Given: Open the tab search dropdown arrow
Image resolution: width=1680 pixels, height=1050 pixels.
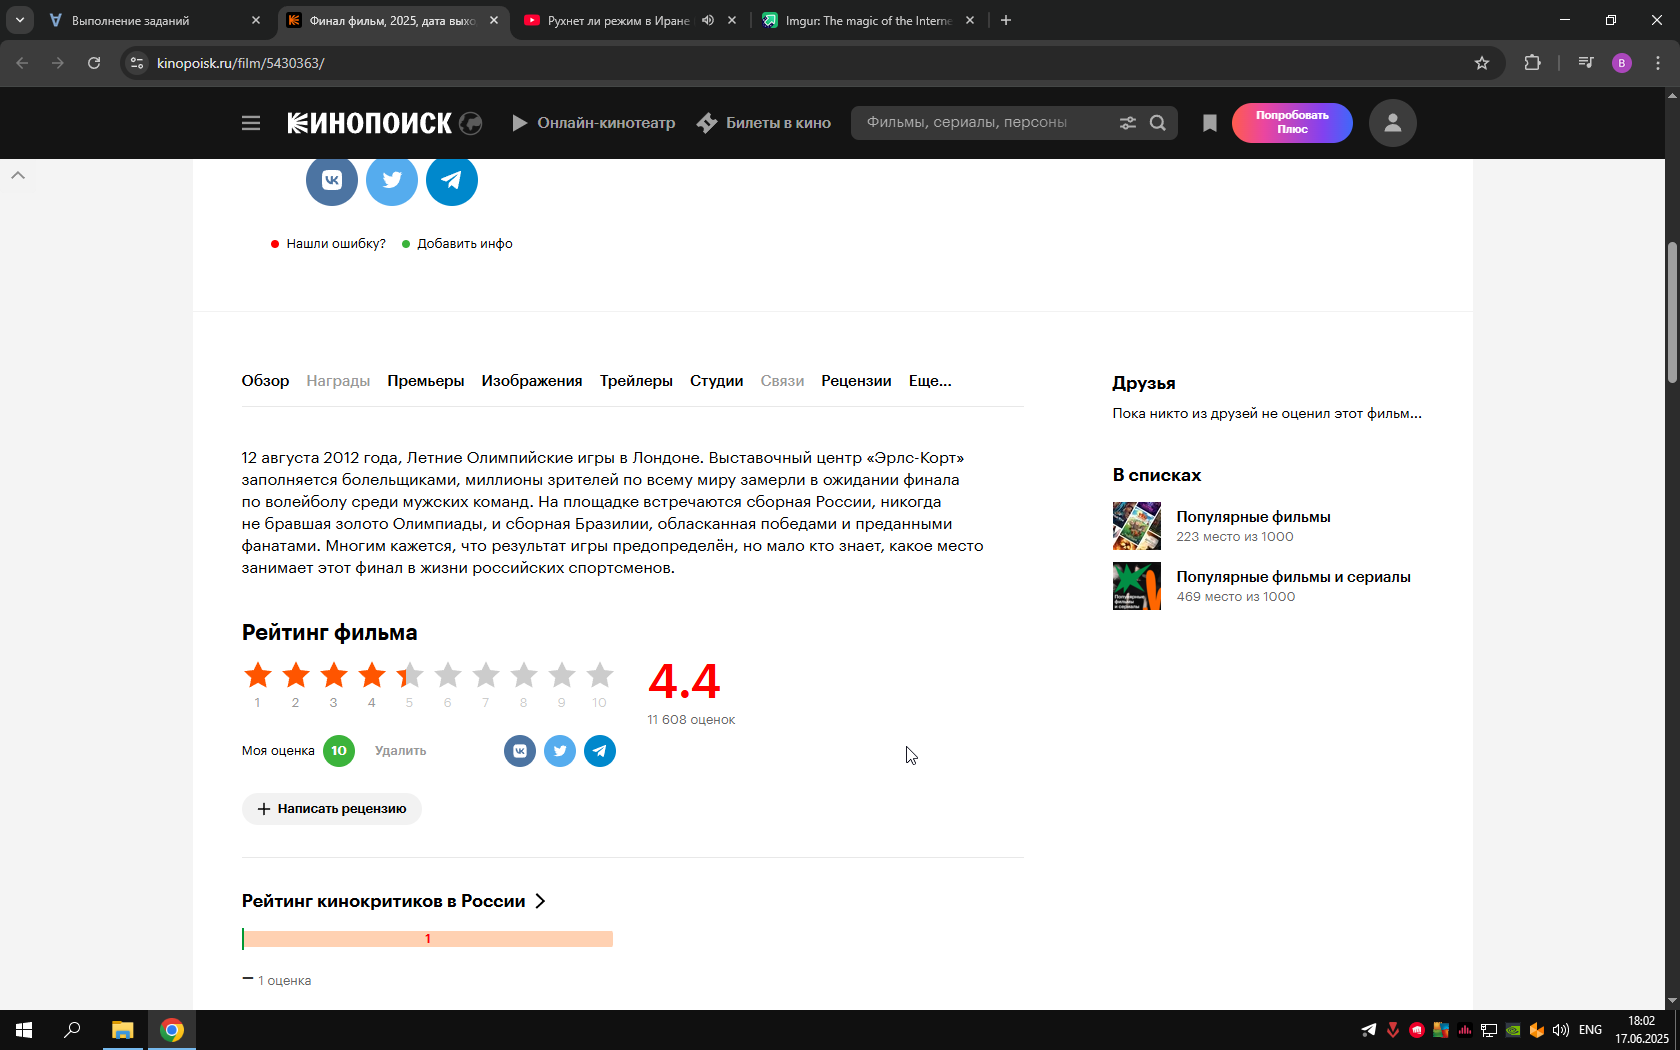Looking at the screenshot, I should tap(19, 20).
